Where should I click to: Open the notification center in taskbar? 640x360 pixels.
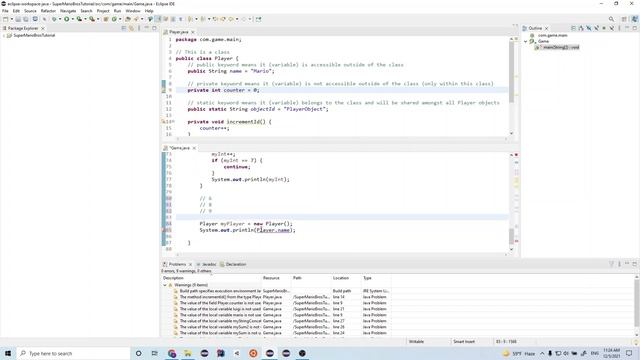[629, 353]
